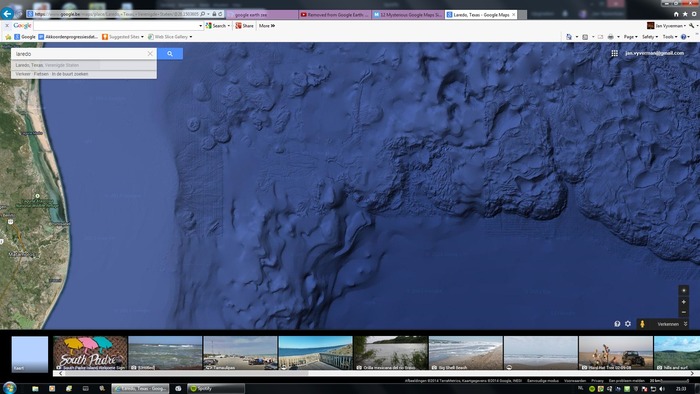The width and height of the screenshot is (700, 394).
Task: Open the Akkoordenprogressiesdat... favorite
Action: coord(68,37)
